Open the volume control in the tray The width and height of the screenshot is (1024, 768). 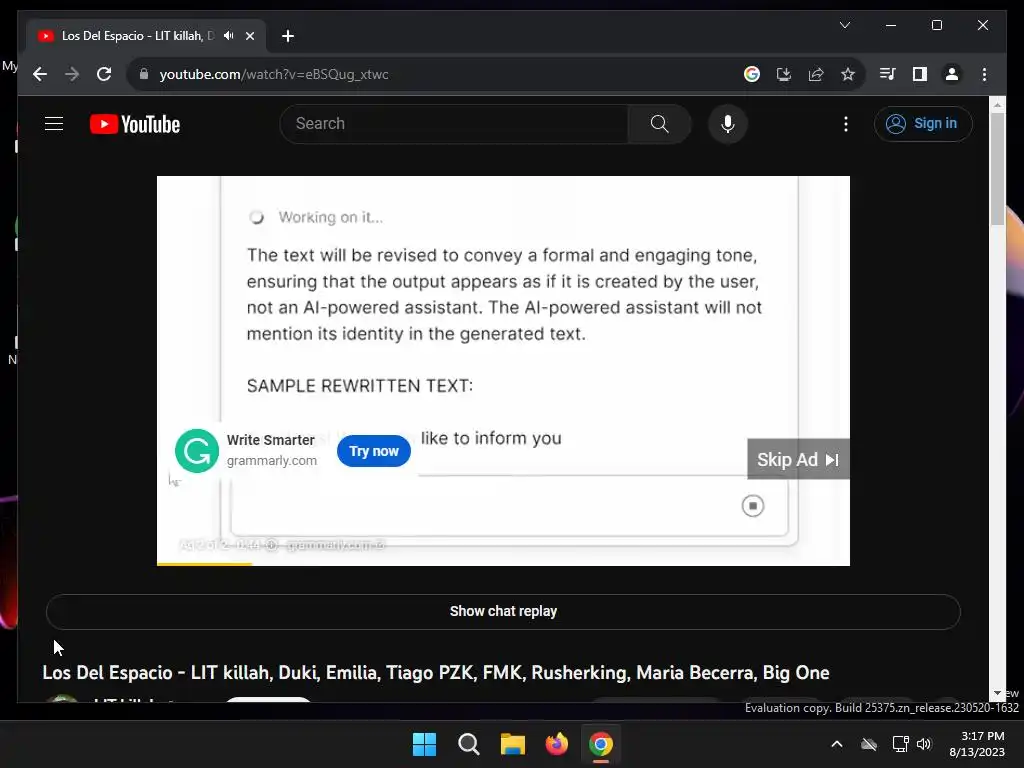pyautogui.click(x=924, y=744)
